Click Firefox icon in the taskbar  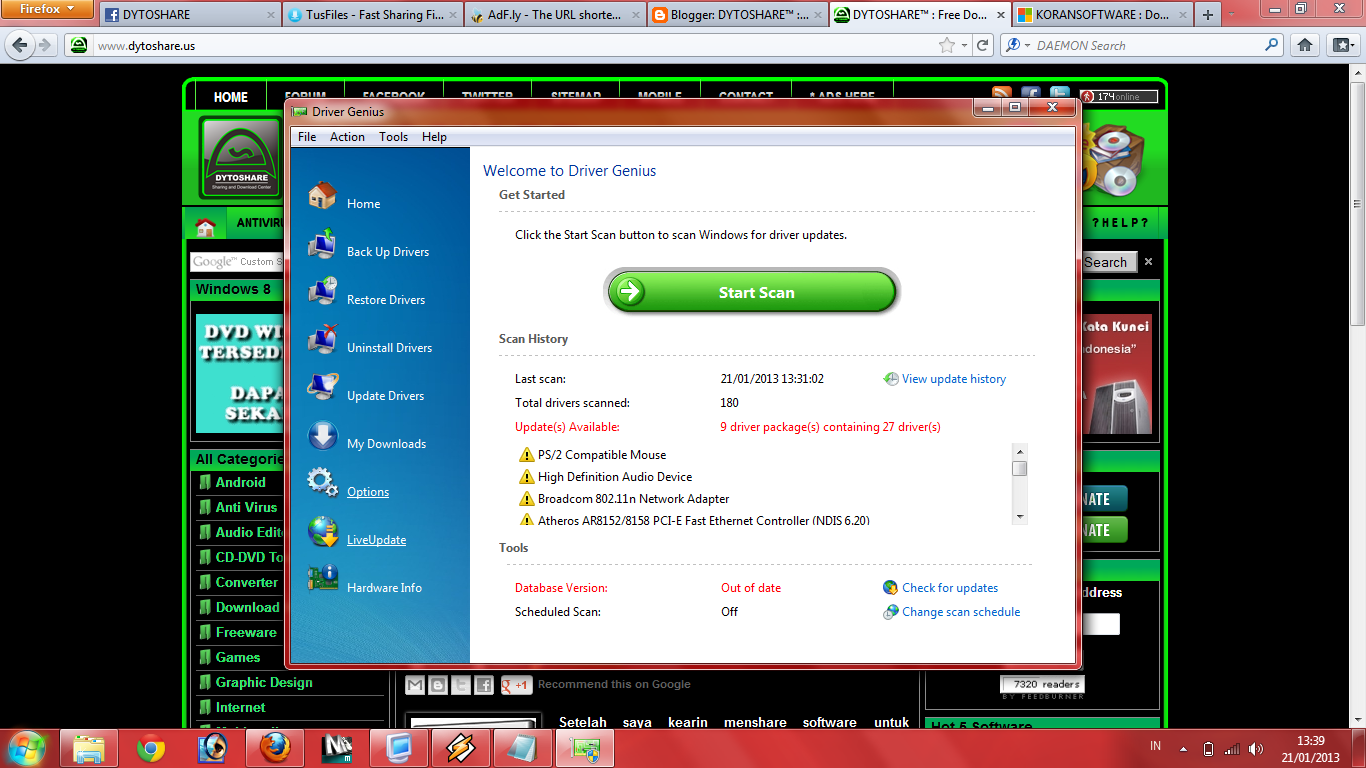click(275, 748)
